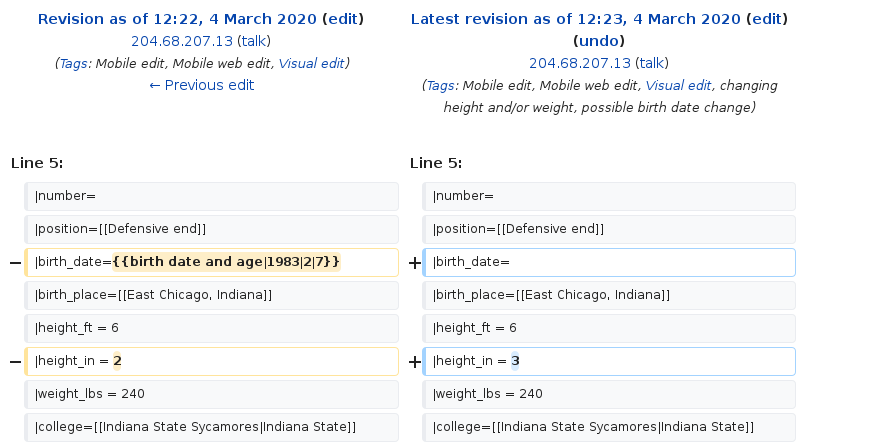
Task: Go to Previous edit
Action: pyautogui.click(x=201, y=85)
